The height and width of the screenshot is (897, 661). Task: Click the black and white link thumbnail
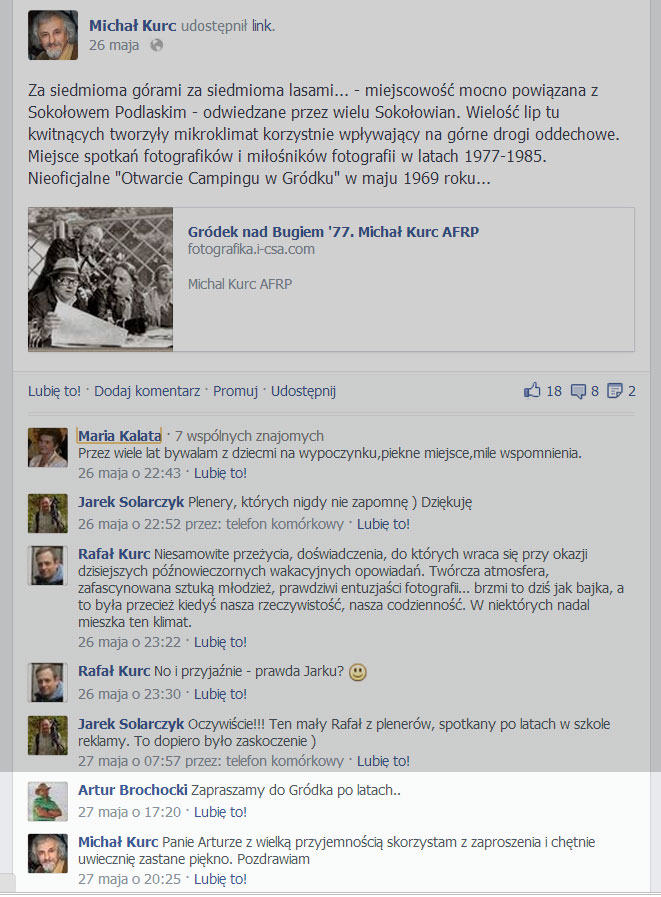[x=101, y=279]
